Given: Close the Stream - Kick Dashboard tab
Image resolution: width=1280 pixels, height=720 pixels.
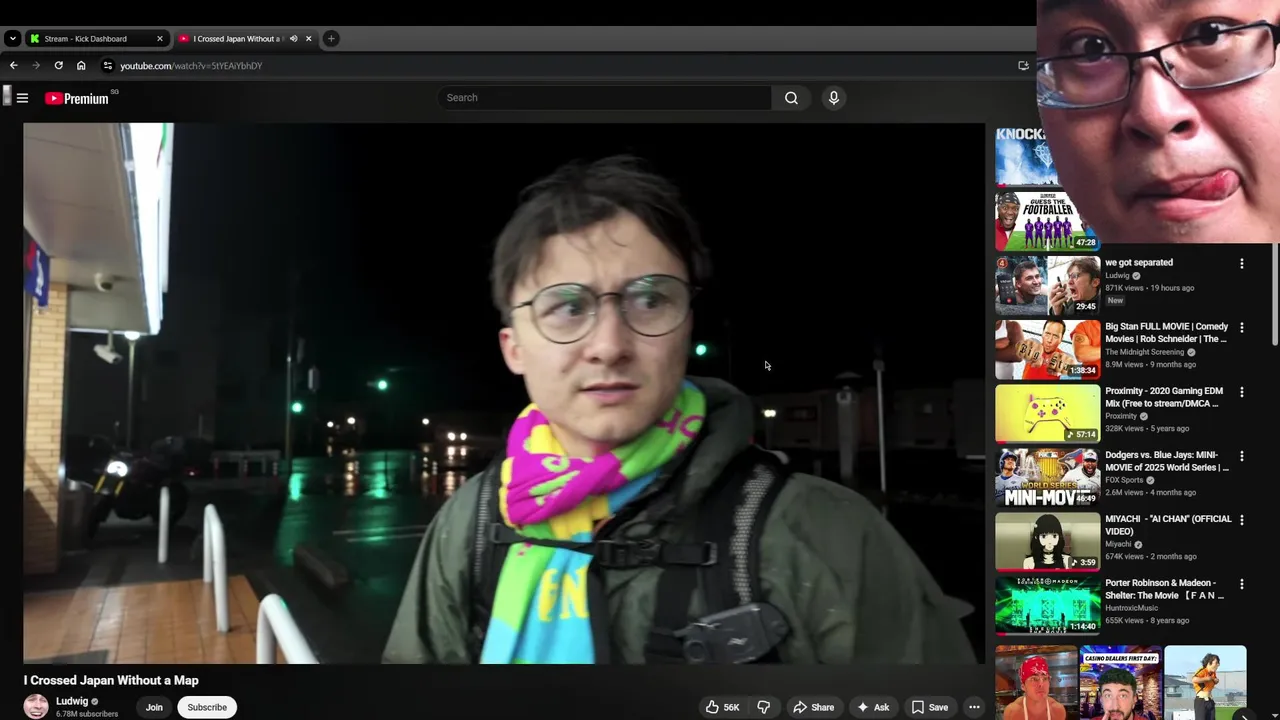Looking at the screenshot, I should coord(159,39).
